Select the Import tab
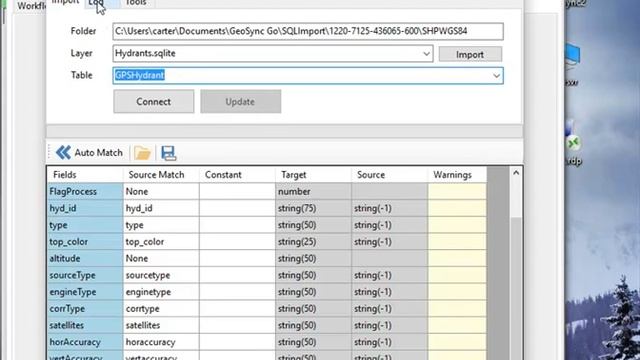The width and height of the screenshot is (640, 360). pyautogui.click(x=65, y=3)
